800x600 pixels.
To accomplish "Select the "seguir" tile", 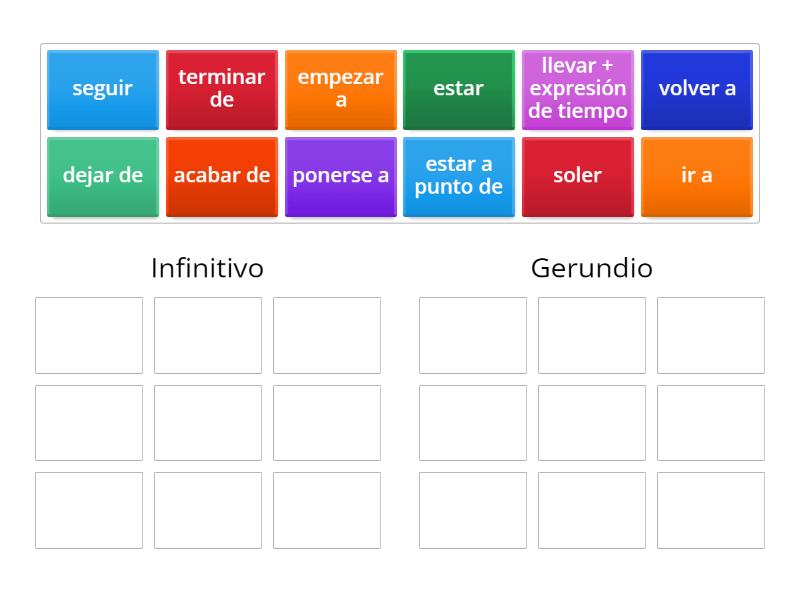I will click(x=102, y=89).
